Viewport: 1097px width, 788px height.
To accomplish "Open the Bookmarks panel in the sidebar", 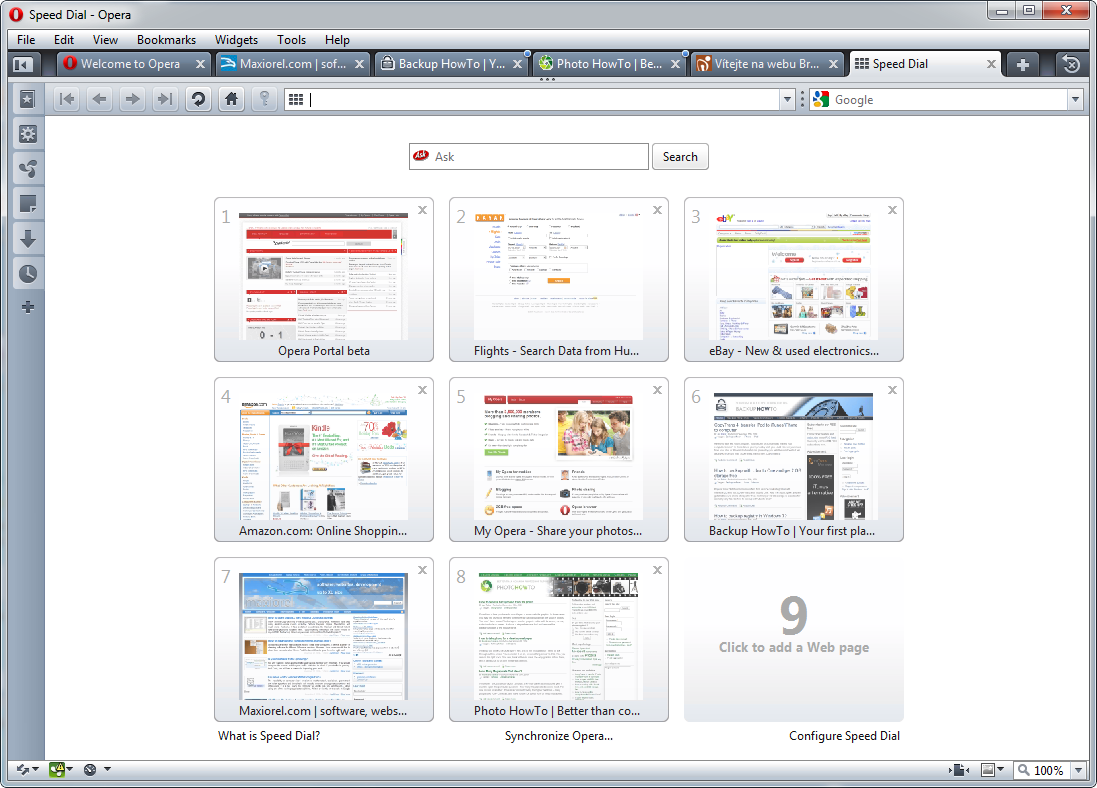I will (x=27, y=99).
